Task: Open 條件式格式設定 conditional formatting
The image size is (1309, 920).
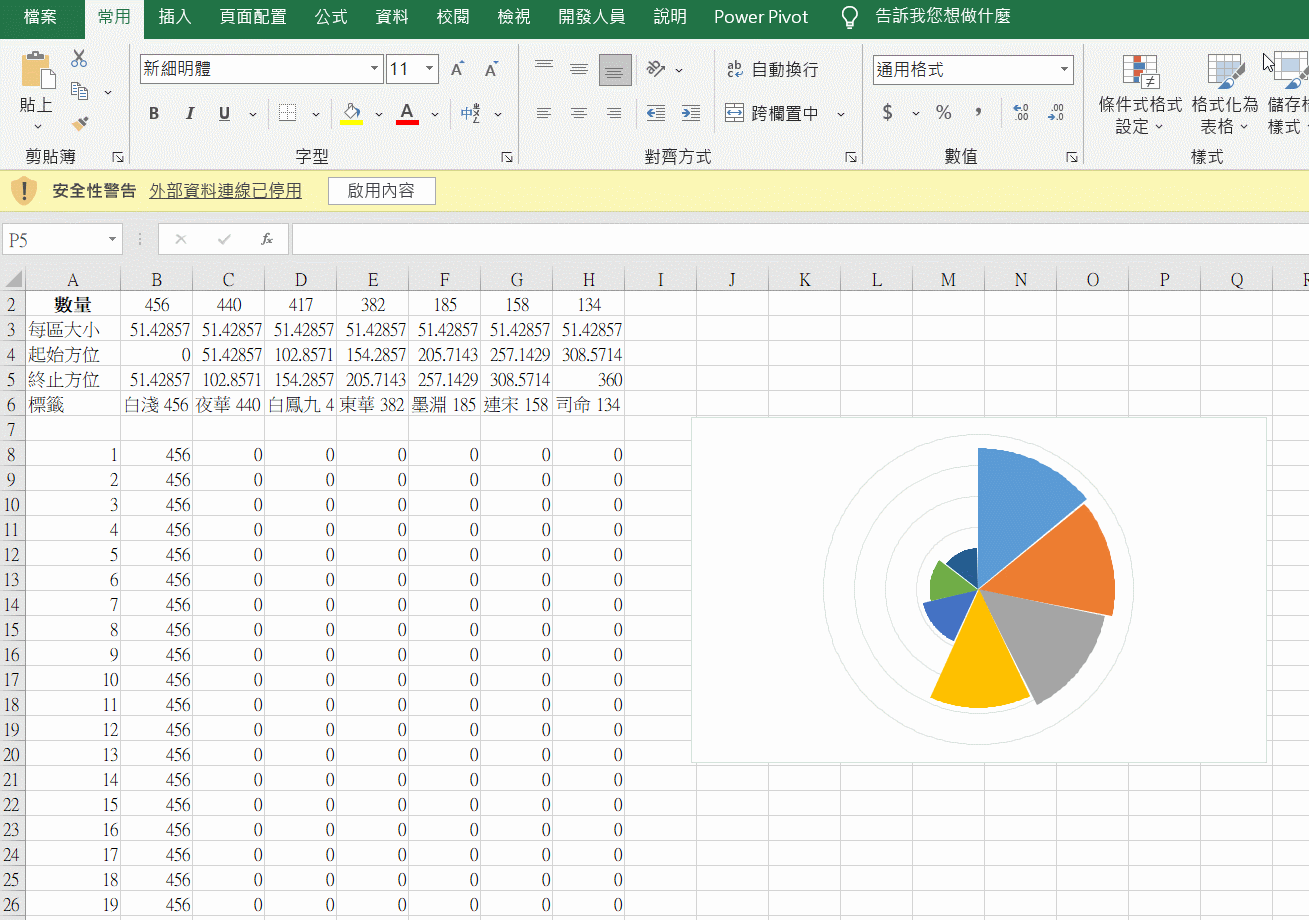Action: (x=1140, y=96)
